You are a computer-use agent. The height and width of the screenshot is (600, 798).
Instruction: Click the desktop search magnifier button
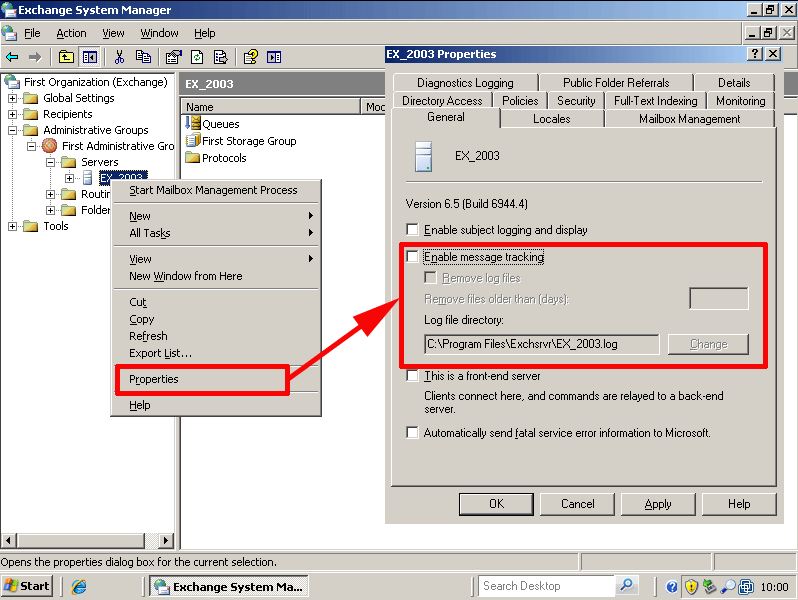[x=626, y=586]
